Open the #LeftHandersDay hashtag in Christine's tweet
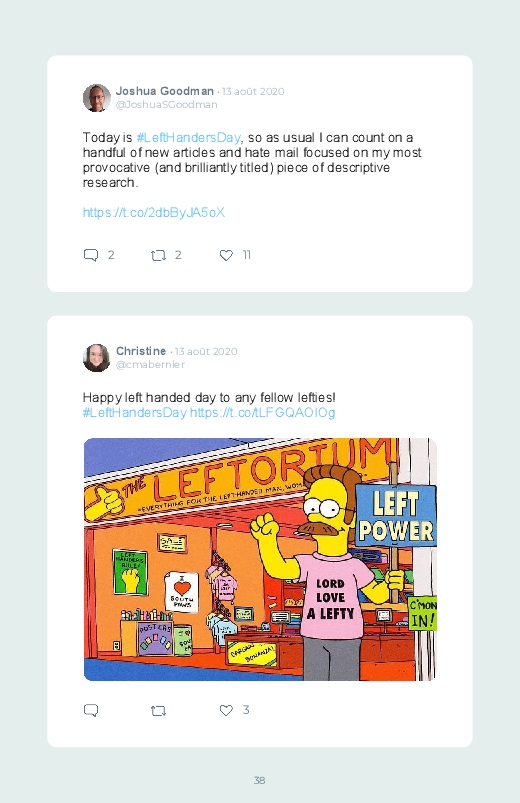 135,413
